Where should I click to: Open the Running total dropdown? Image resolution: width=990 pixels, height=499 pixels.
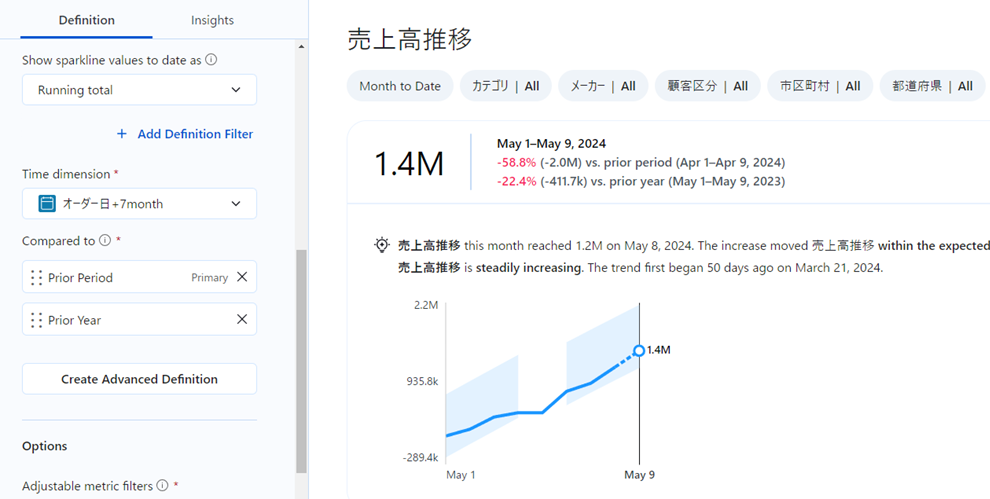139,90
